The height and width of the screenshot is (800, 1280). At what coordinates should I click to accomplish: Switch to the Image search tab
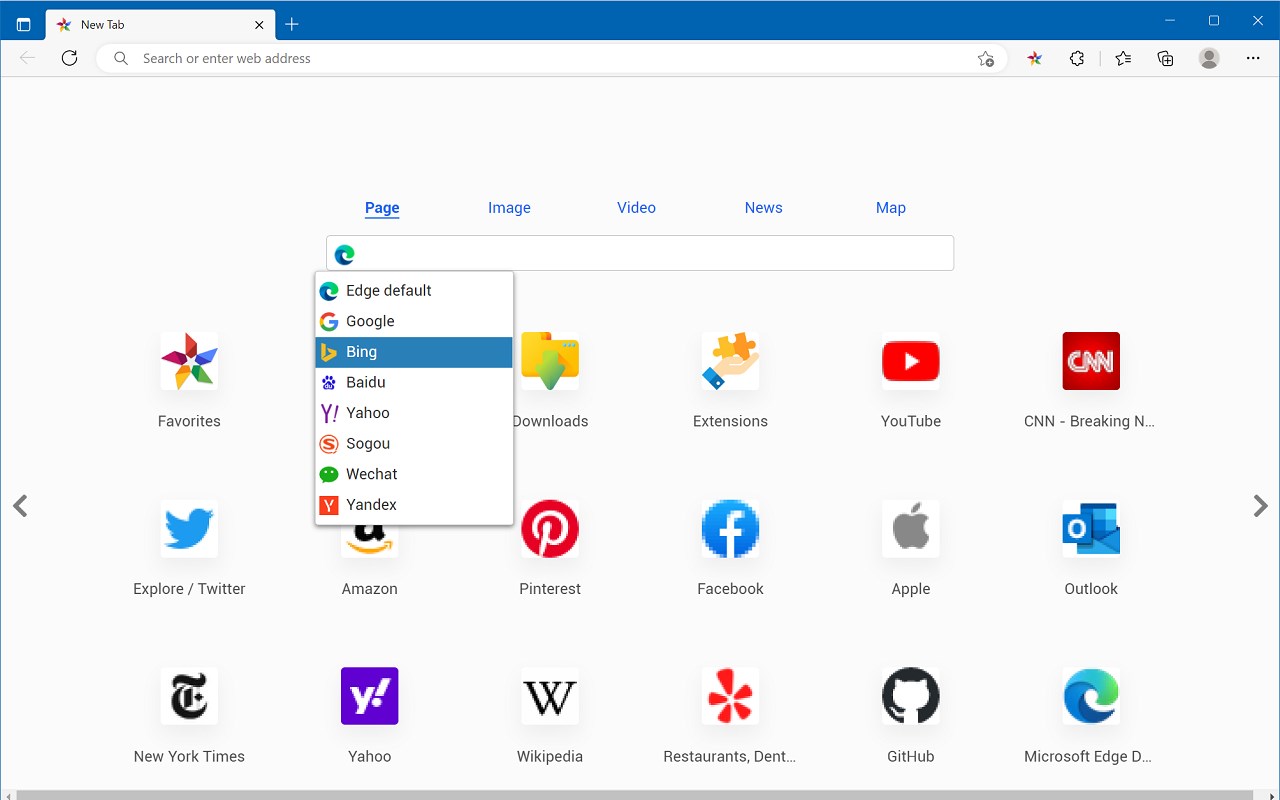coord(509,208)
